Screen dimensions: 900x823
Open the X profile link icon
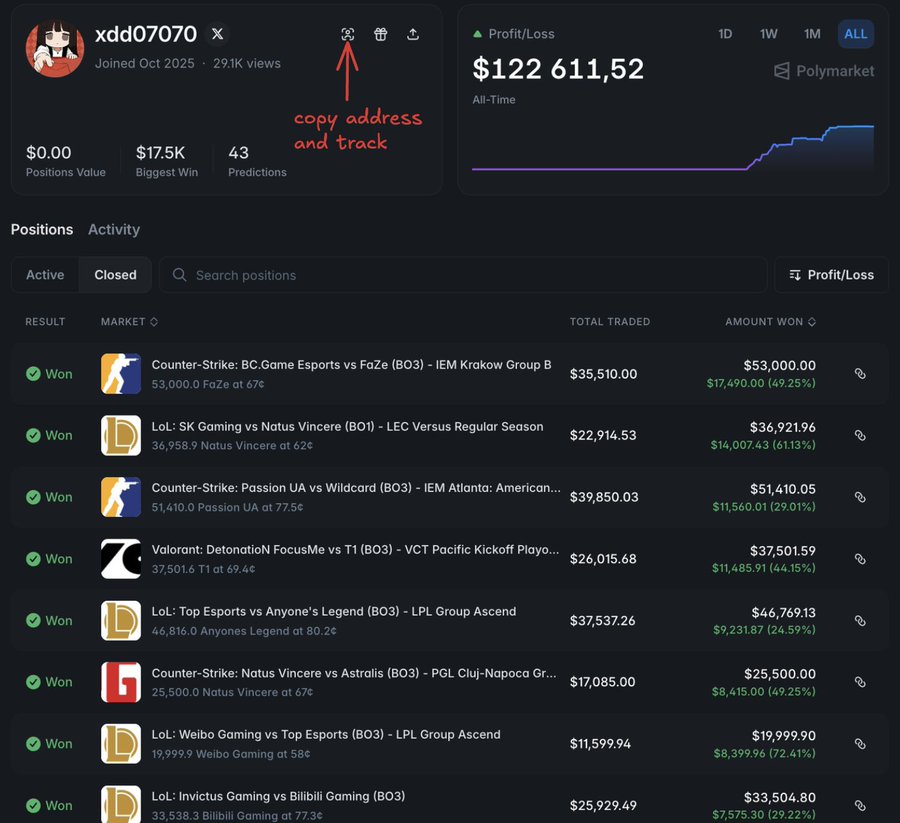[218, 34]
